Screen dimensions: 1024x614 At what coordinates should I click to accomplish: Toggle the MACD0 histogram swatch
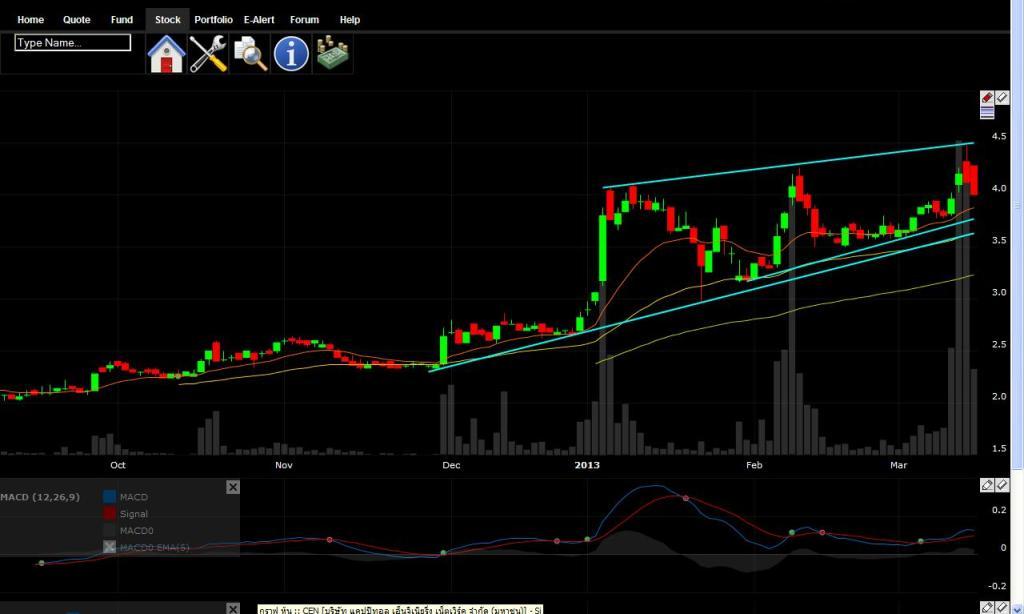pos(110,530)
